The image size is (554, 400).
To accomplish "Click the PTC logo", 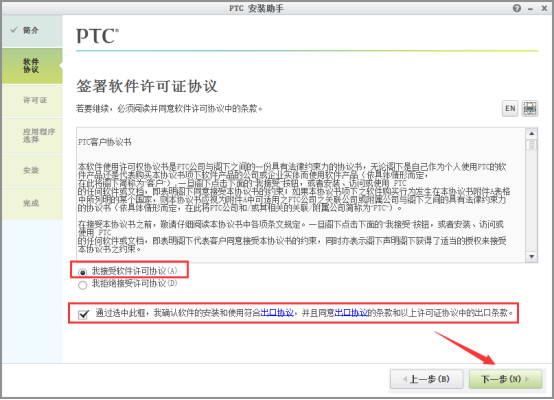I will click(98, 36).
